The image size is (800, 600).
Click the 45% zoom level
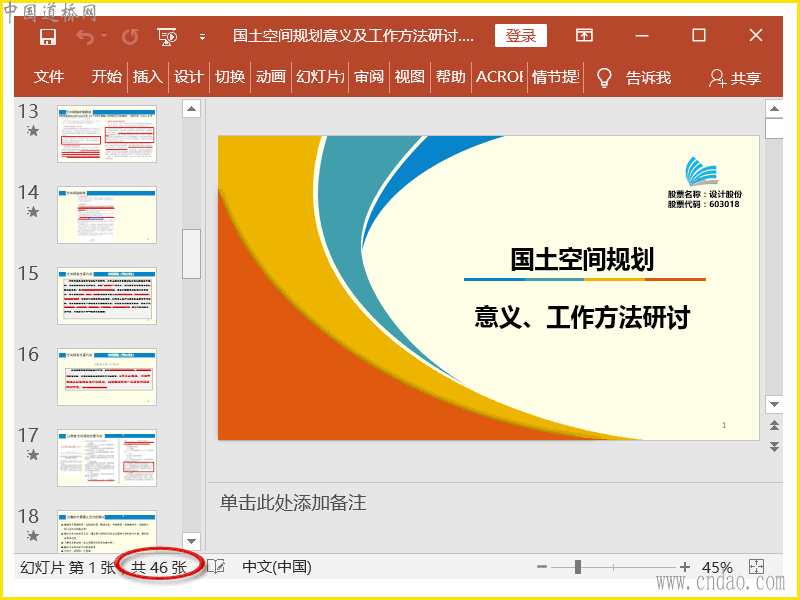click(x=717, y=567)
